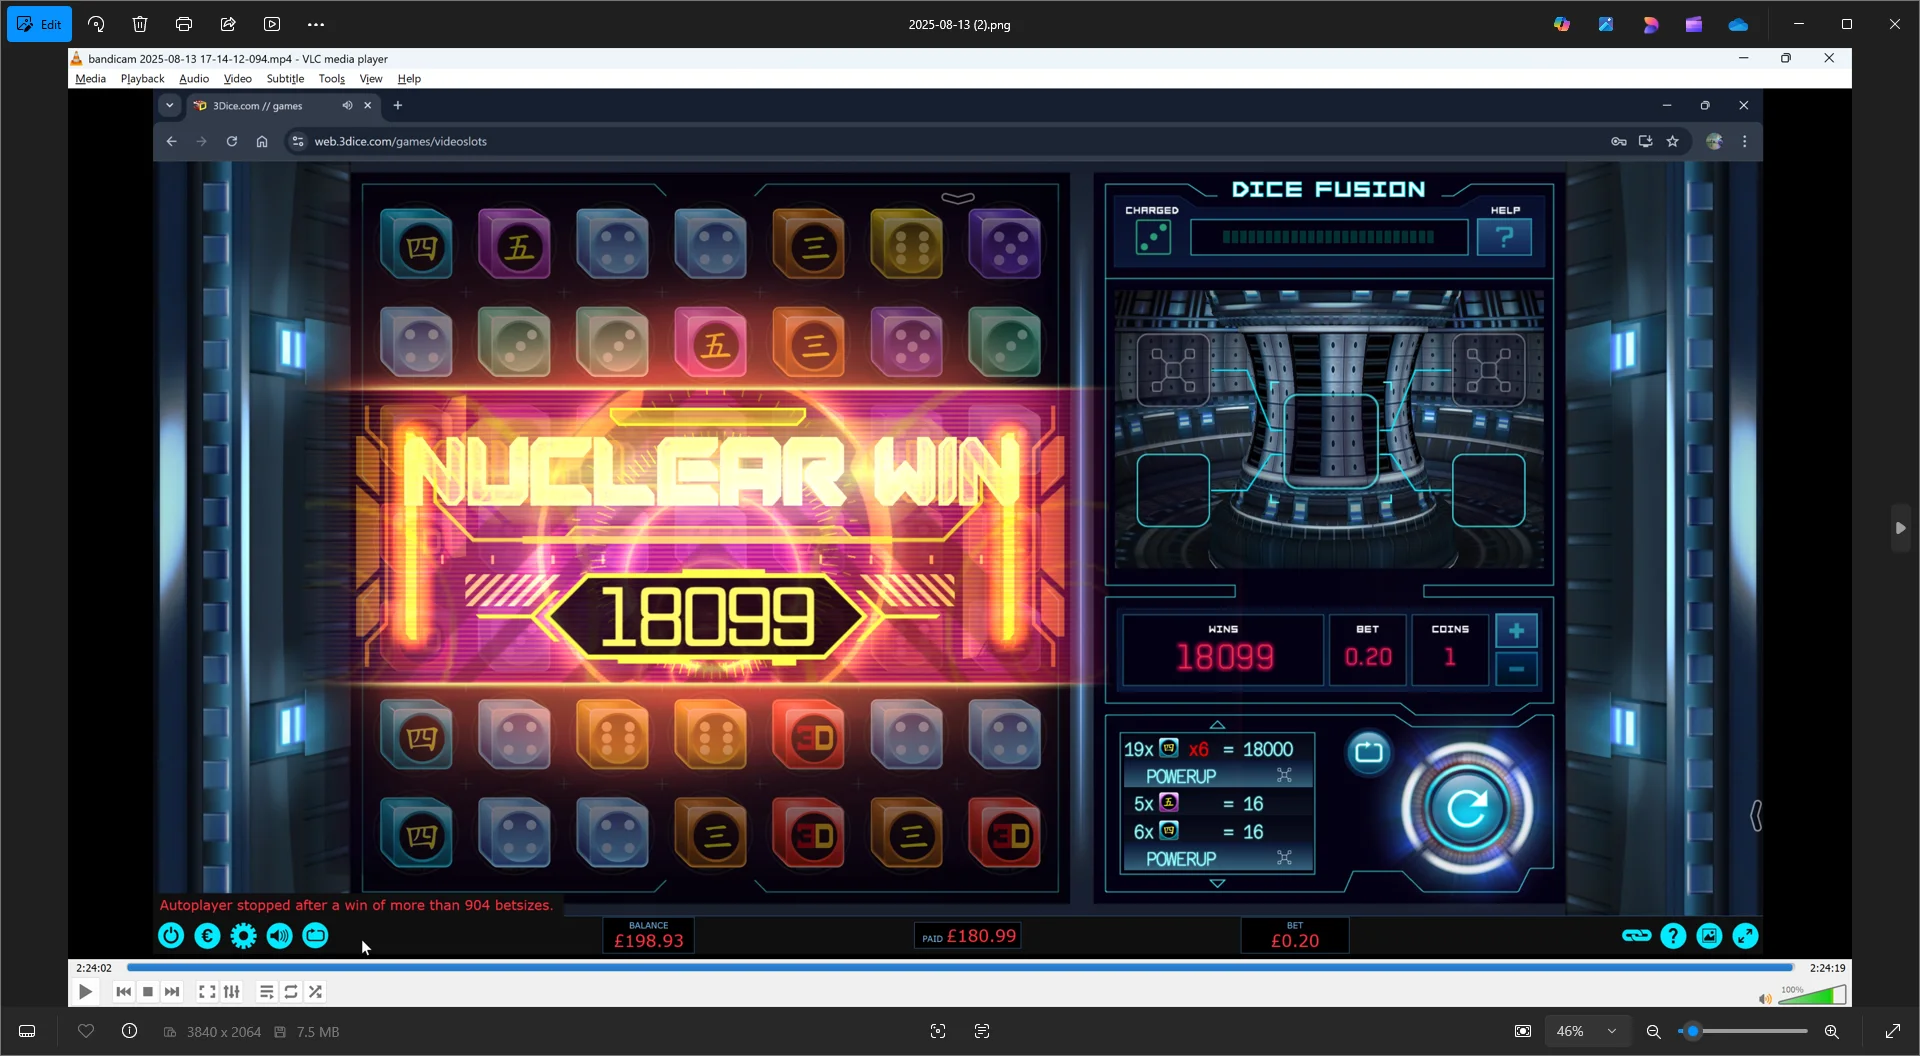This screenshot has height=1056, width=1920.
Task: Go to next photo with right arrow
Action: (x=1900, y=528)
